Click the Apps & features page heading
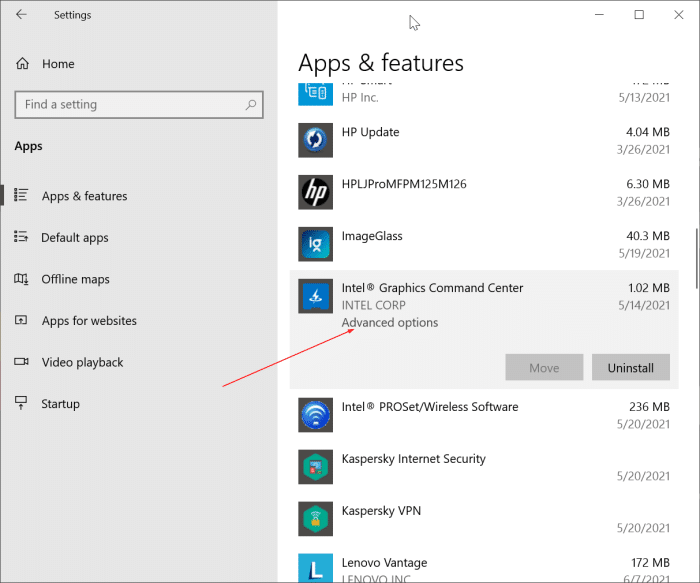 coord(381,63)
